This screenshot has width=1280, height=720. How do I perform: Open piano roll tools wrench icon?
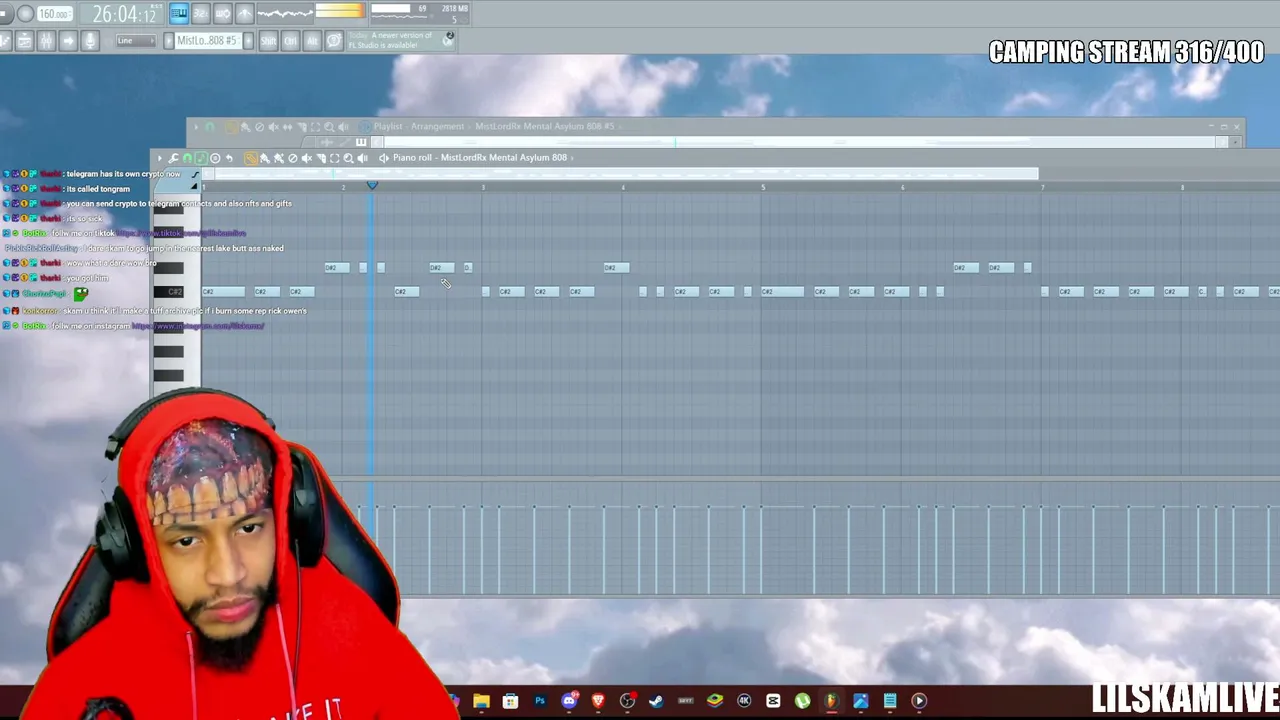[x=173, y=158]
